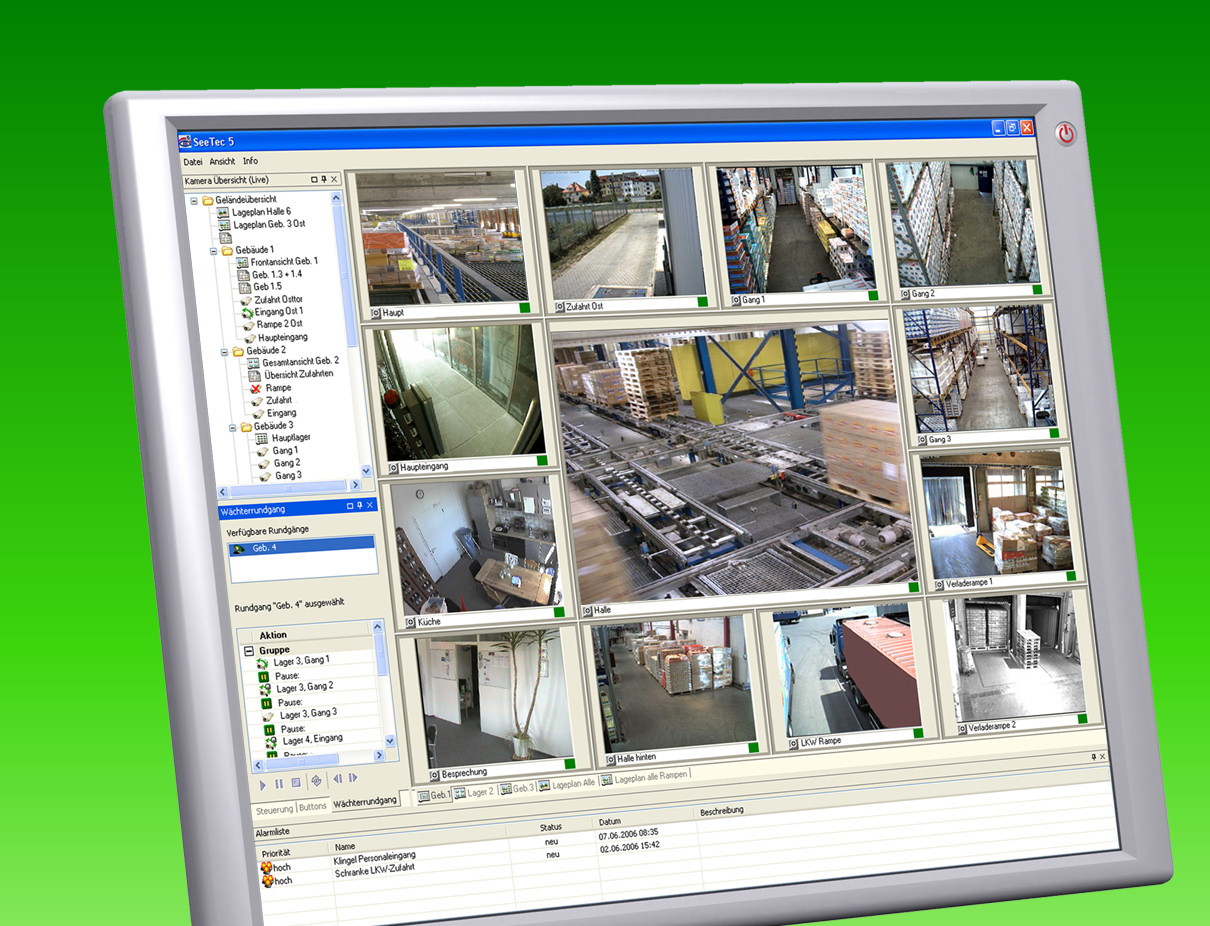Collapse the Gebäude 3 folder
The image size is (1210, 926).
click(233, 427)
